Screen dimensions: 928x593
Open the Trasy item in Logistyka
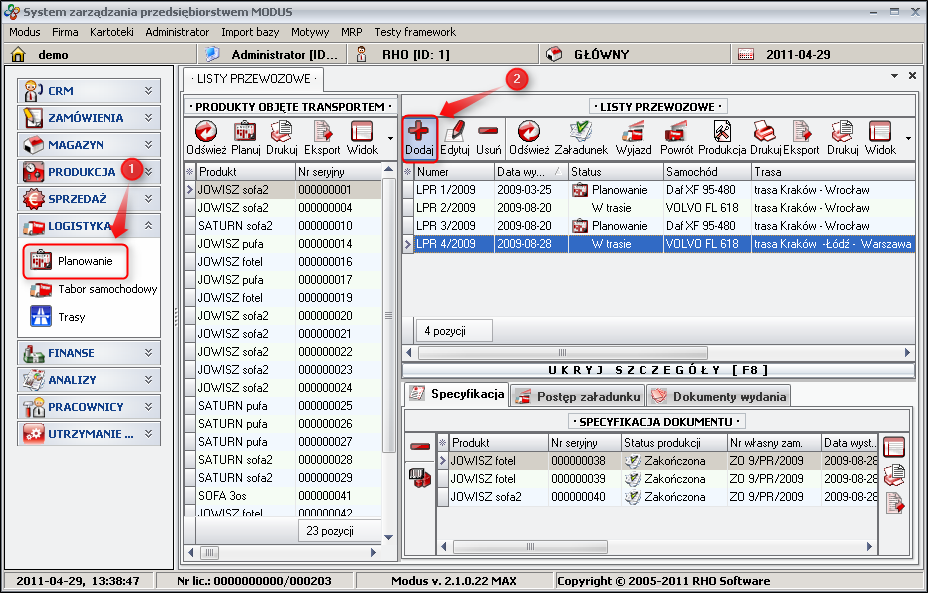71,317
